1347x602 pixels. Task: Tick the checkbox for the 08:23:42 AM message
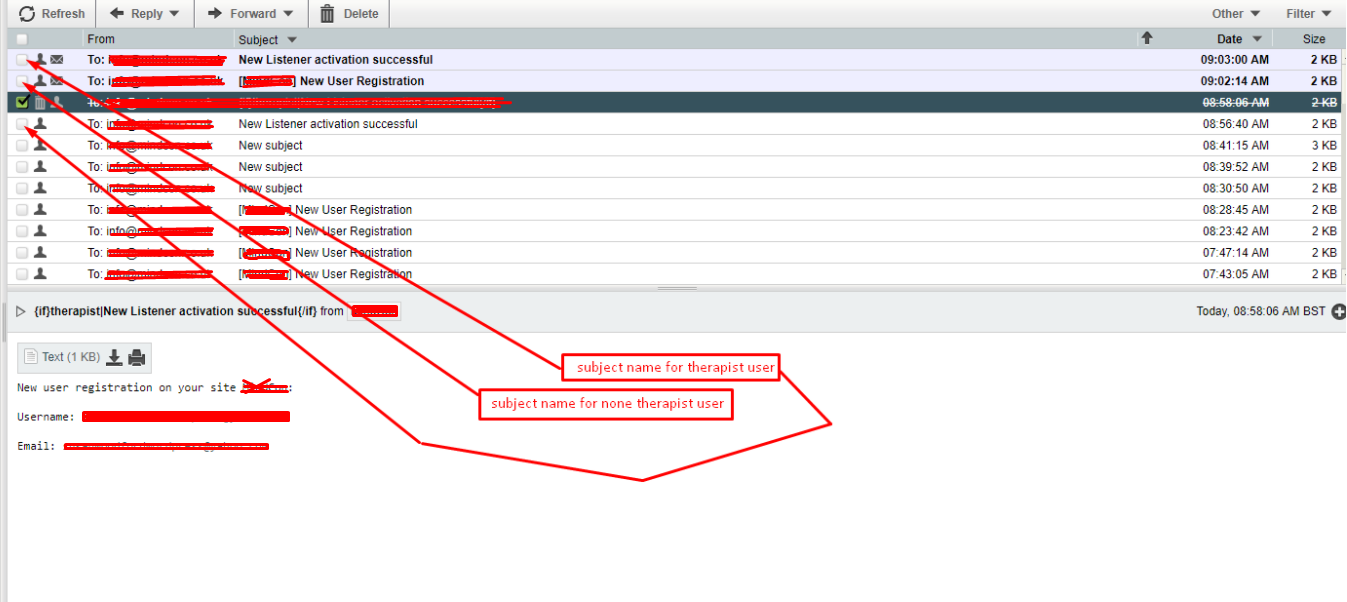point(22,231)
